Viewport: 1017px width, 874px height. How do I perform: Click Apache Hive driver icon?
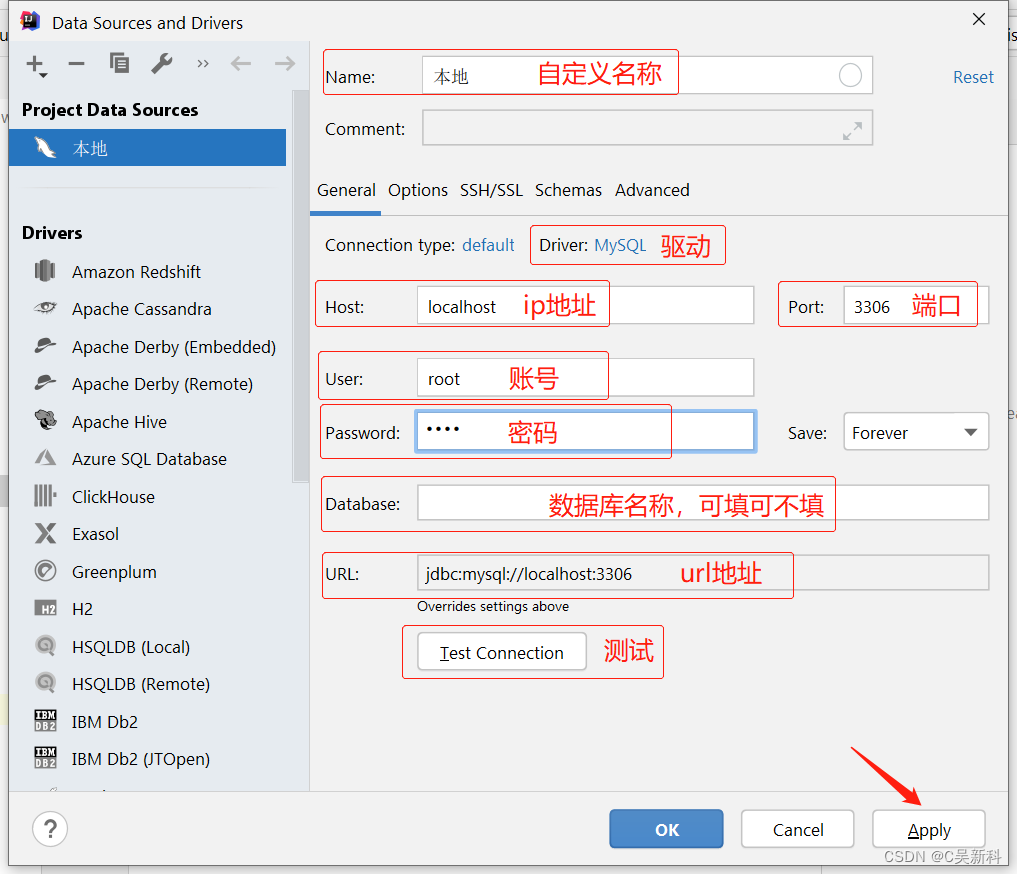(x=45, y=420)
